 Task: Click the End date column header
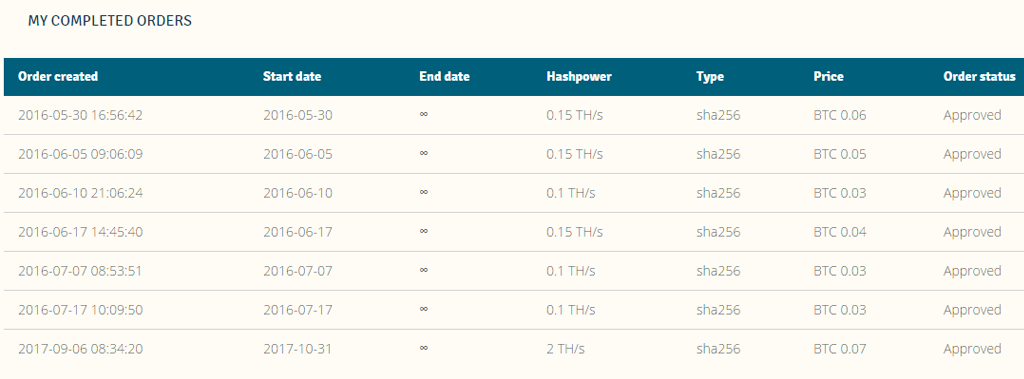point(444,76)
